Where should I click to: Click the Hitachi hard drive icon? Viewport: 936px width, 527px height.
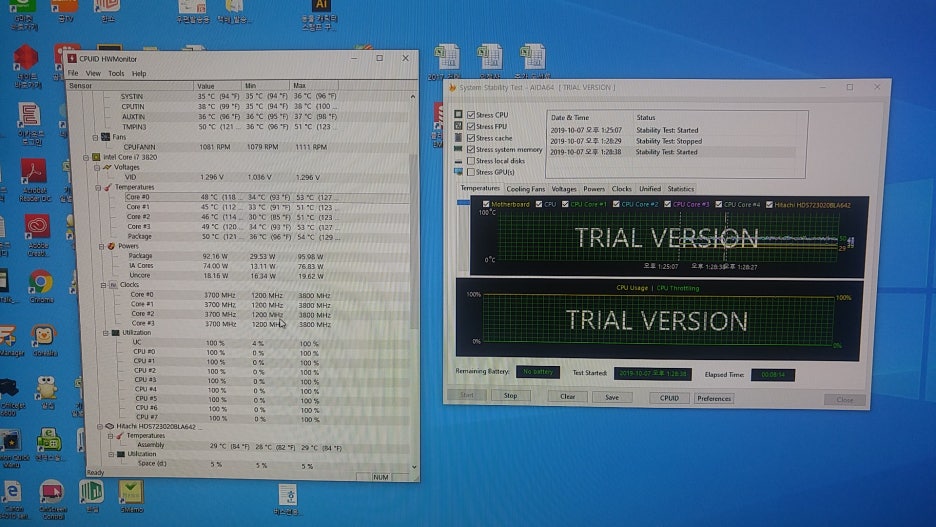109,426
